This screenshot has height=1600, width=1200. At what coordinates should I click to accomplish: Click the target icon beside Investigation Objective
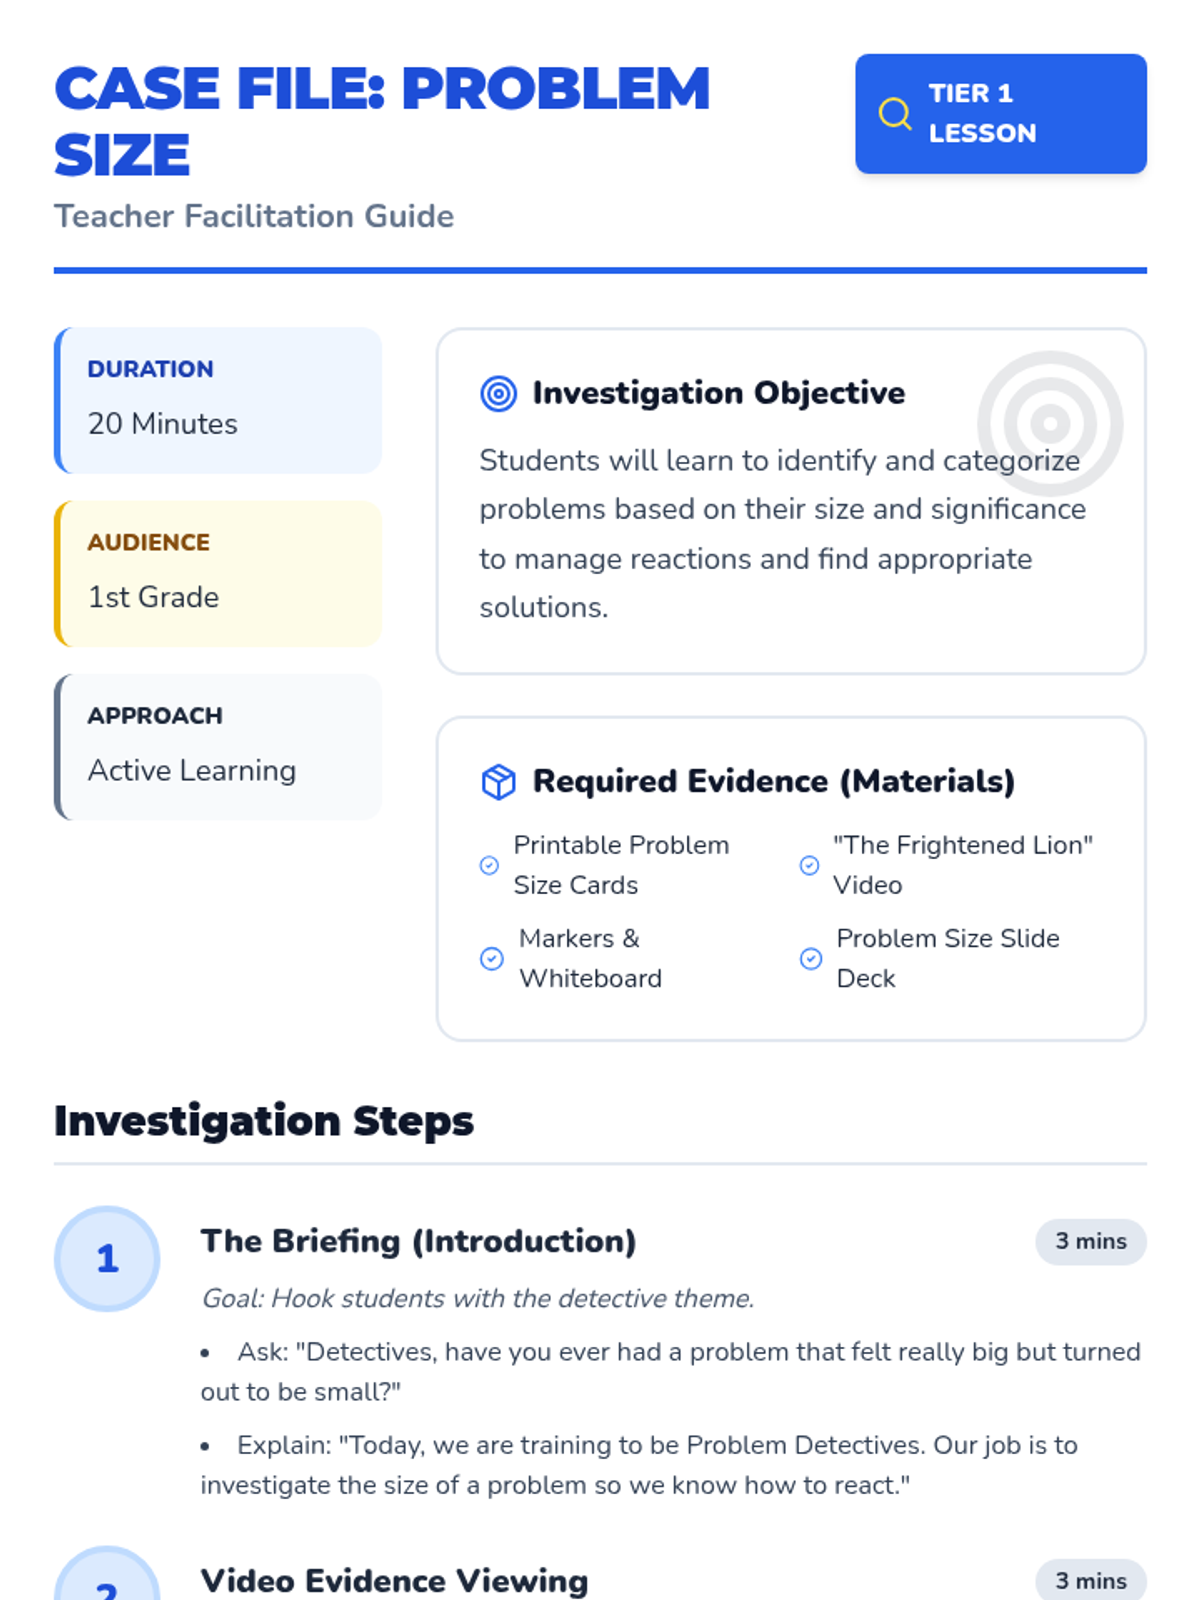point(499,394)
